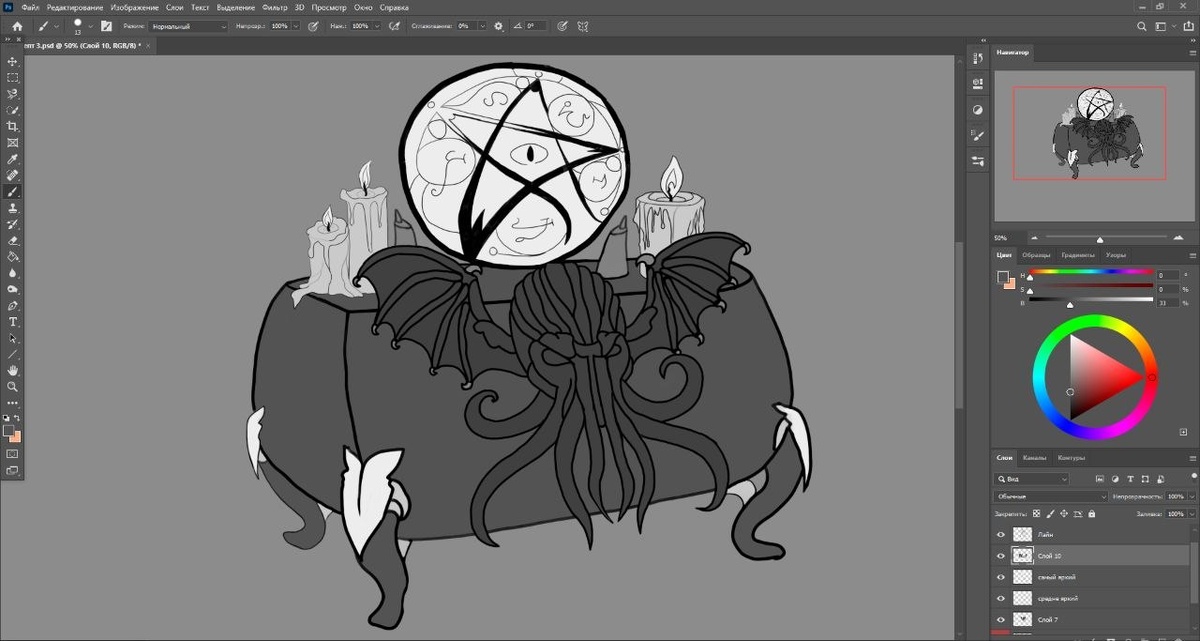Open the Справка menu
This screenshot has width=1200, height=641.
395,7
